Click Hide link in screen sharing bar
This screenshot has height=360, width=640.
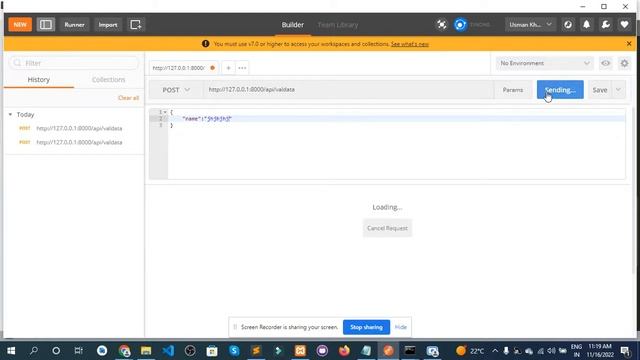point(400,327)
